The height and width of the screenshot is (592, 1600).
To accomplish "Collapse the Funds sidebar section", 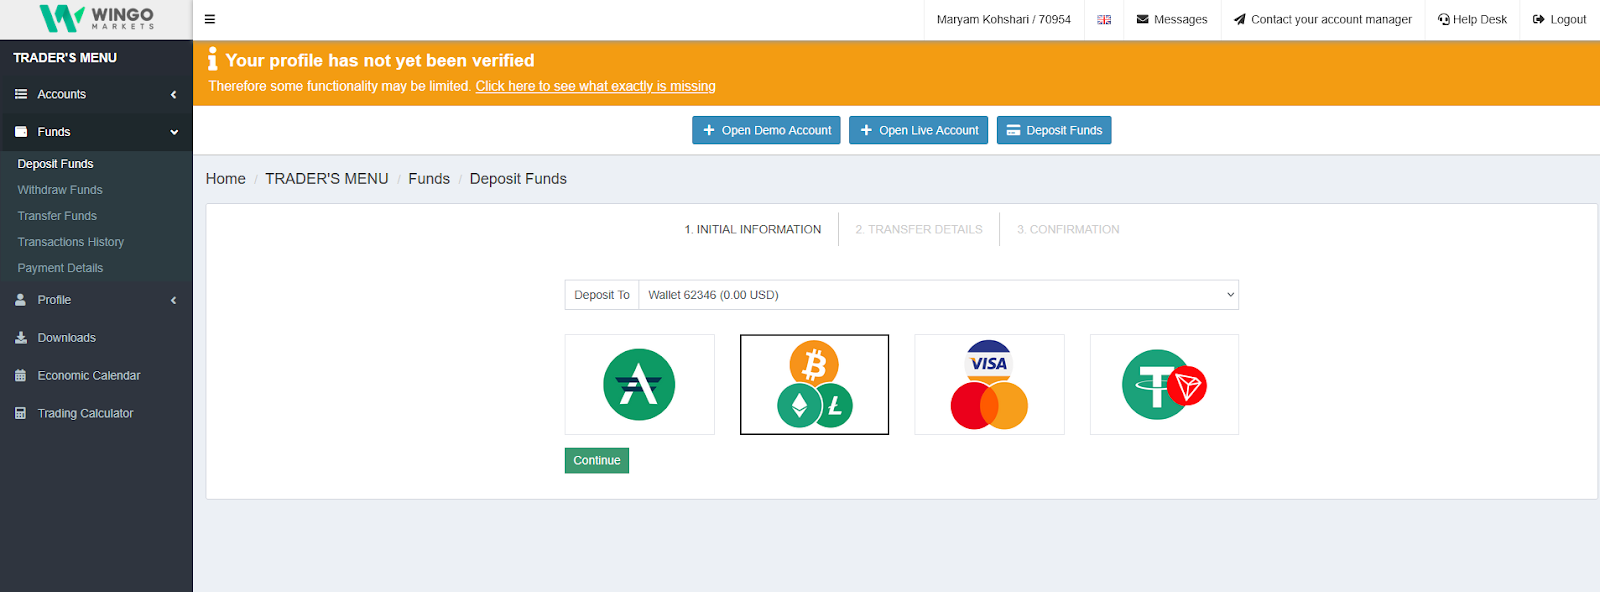I will 96,132.
